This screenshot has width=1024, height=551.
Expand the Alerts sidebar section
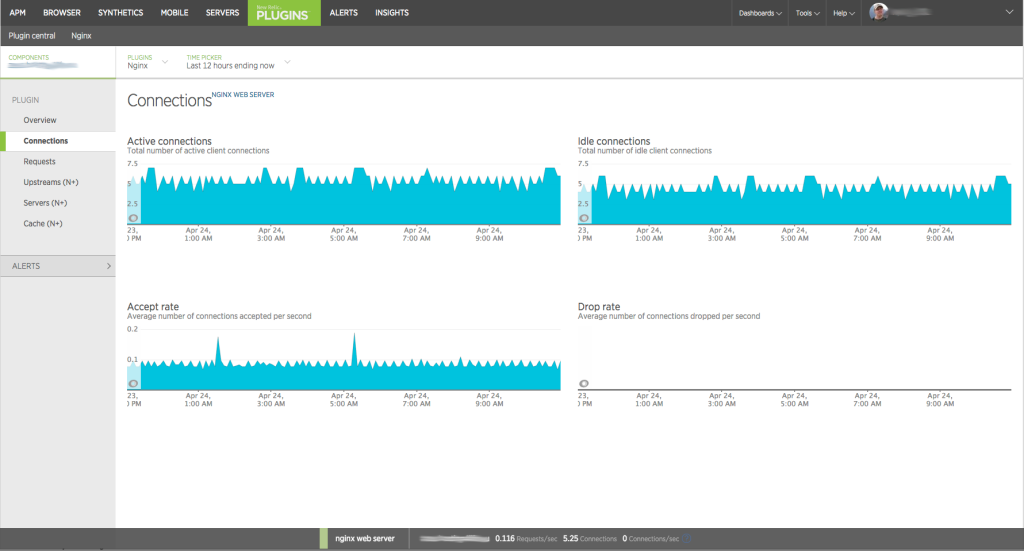(57, 266)
